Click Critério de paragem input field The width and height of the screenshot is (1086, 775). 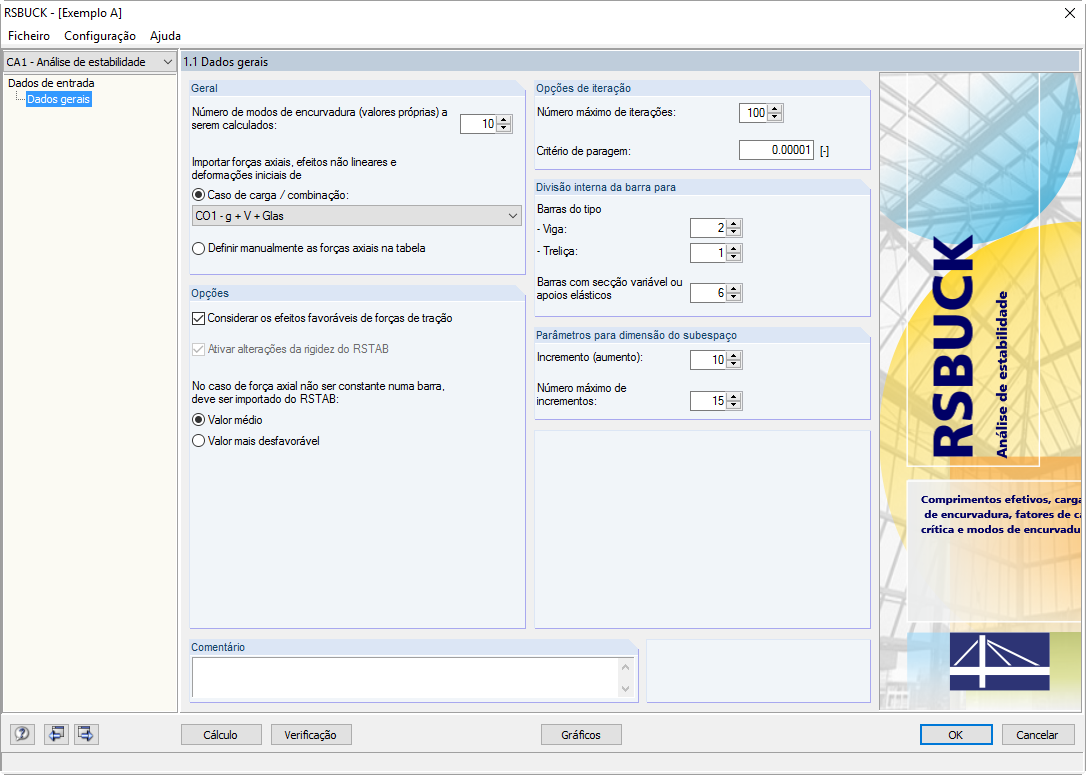coord(776,150)
